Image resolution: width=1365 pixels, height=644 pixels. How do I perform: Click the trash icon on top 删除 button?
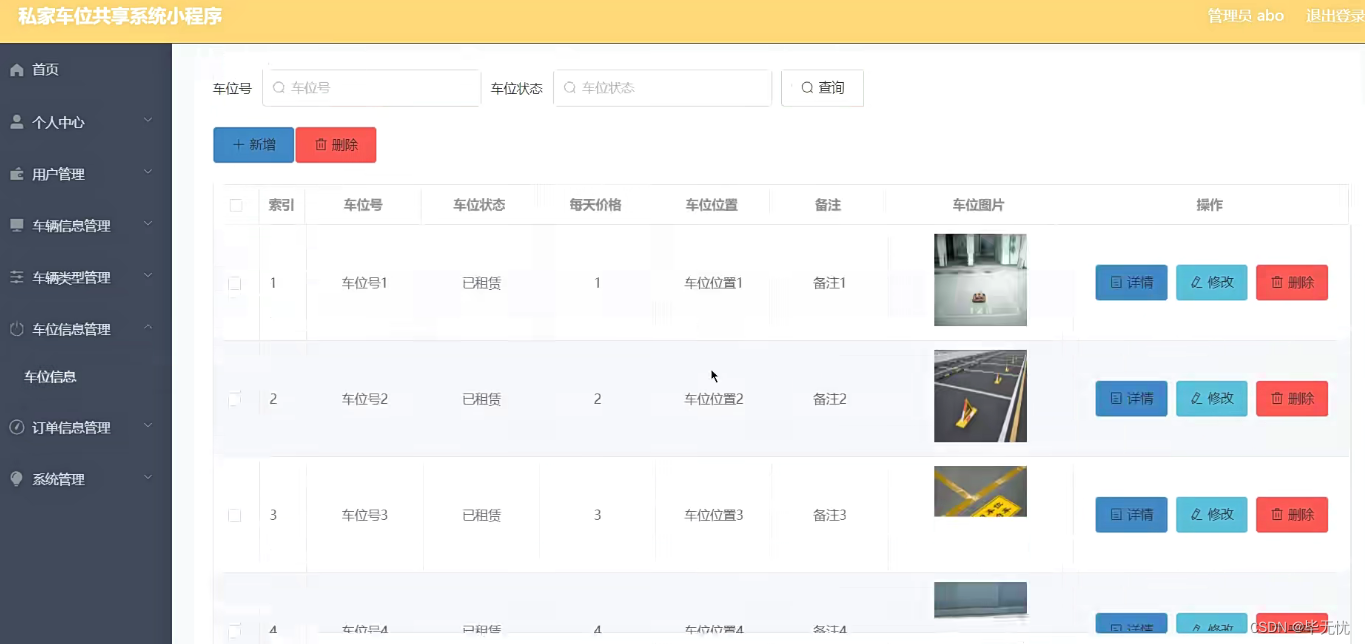[x=321, y=145]
